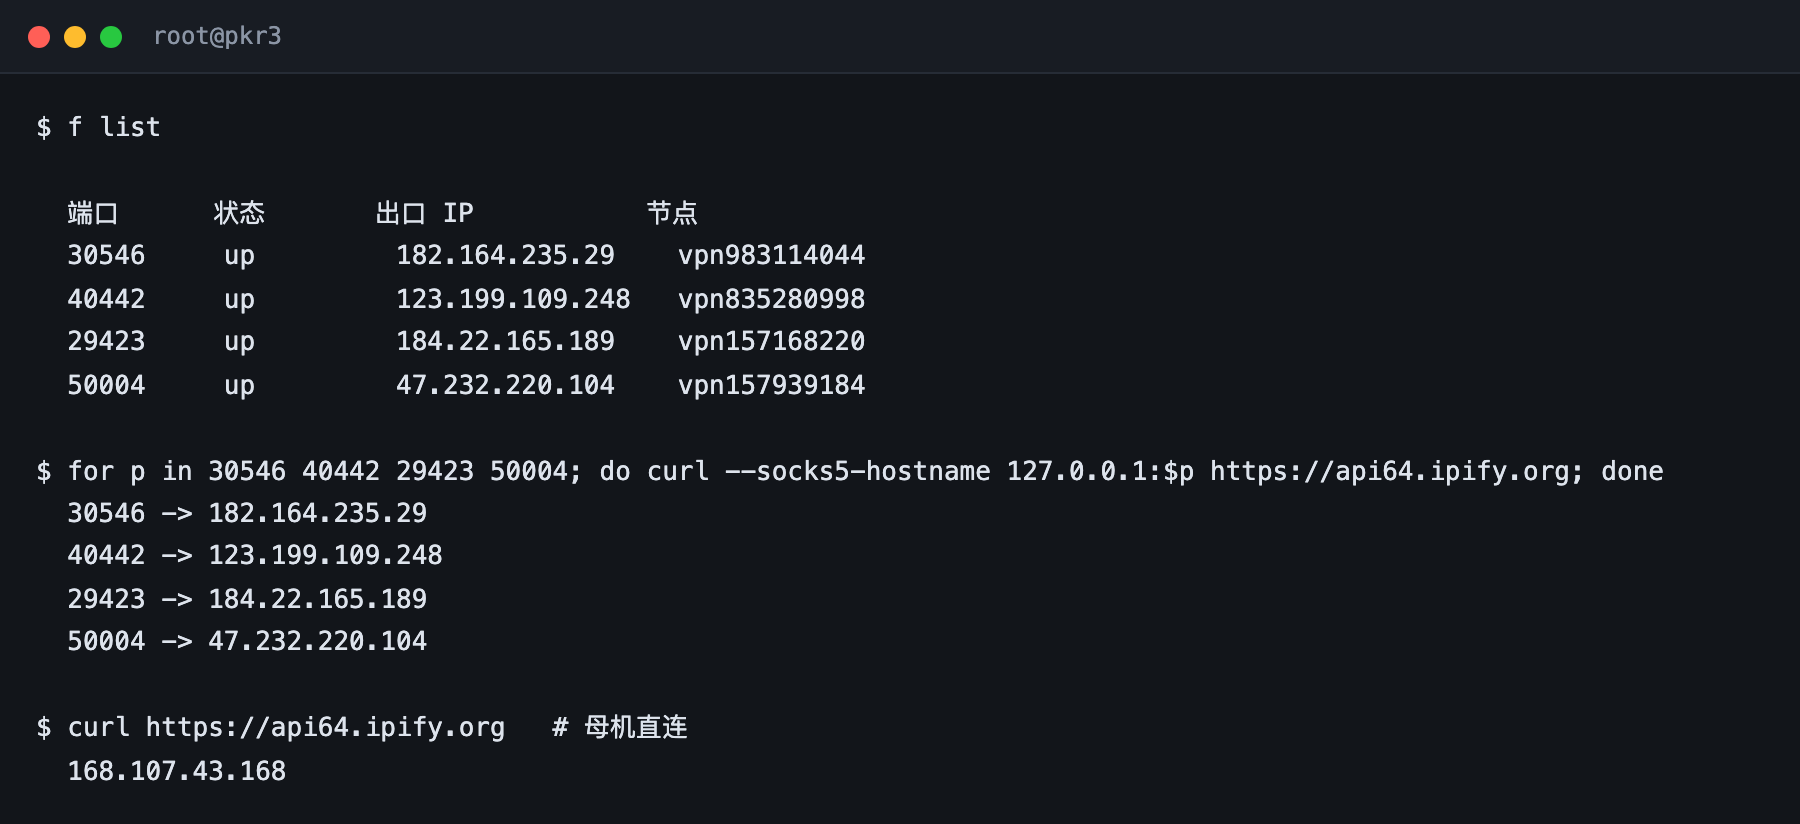The image size is (1800, 824).
Task: Click node name vpn157939184
Action: pos(771,385)
